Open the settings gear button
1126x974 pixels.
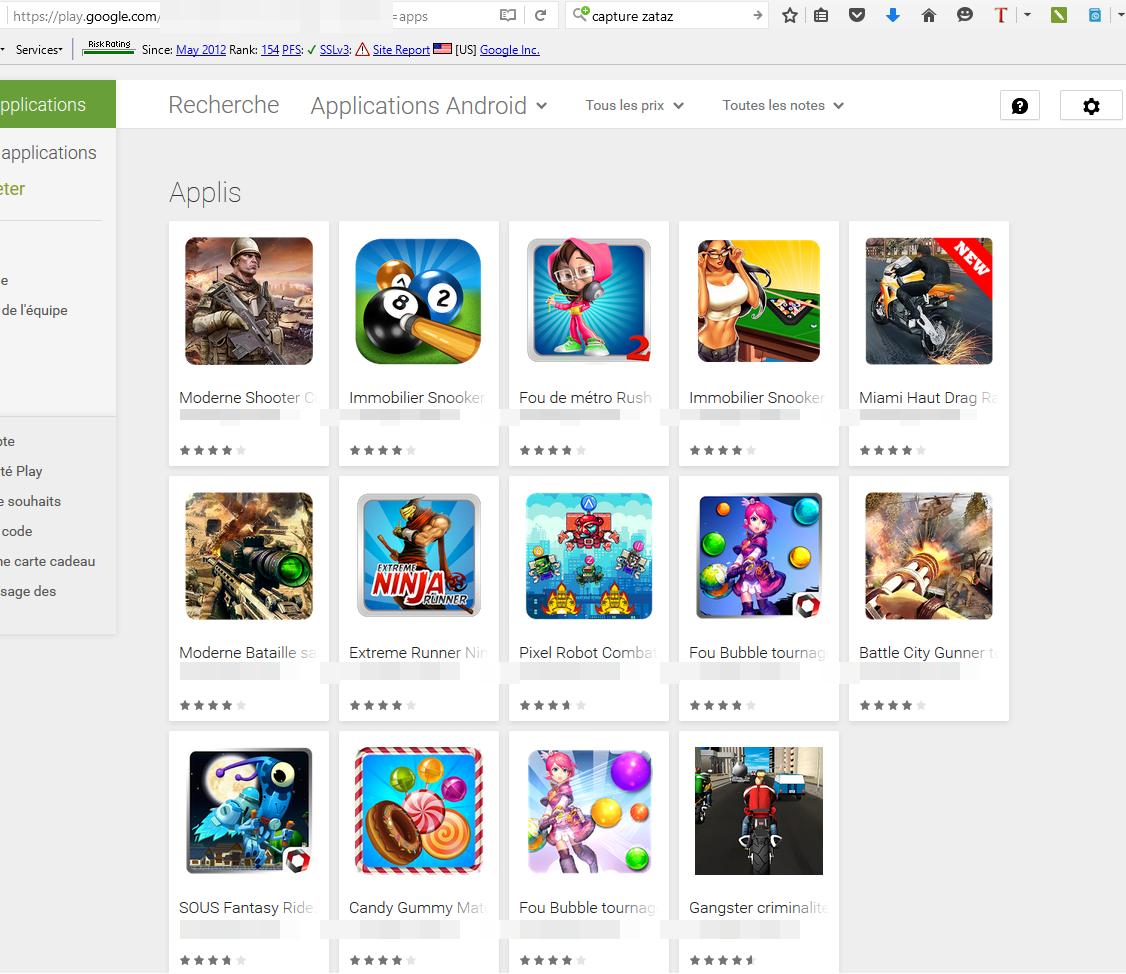point(1091,106)
